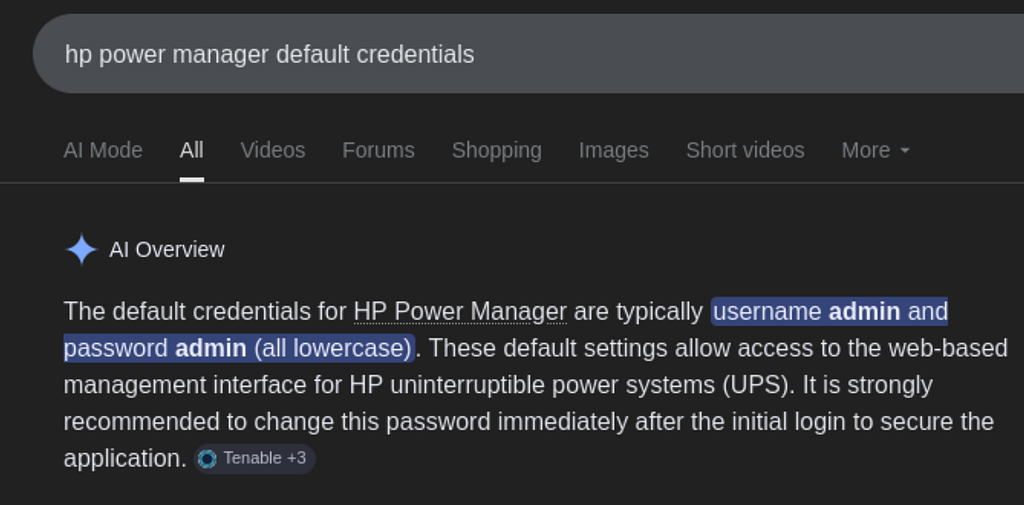Open the Short videos tab
The height and width of the screenshot is (505, 1024).
[x=745, y=150]
